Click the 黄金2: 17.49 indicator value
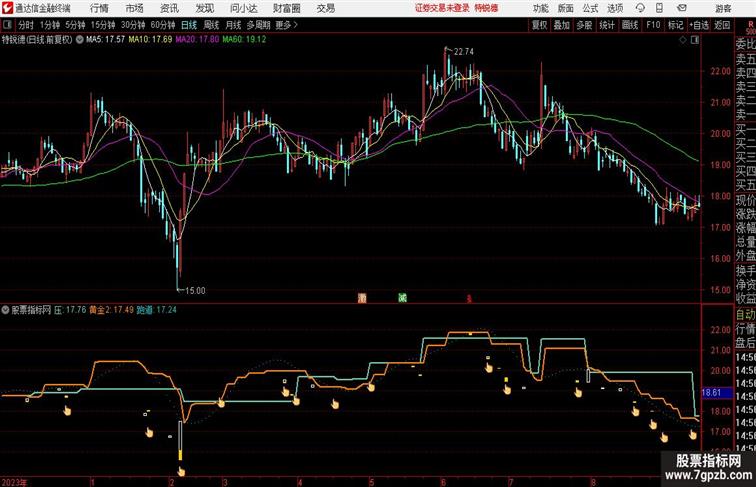The height and width of the screenshot is (487, 756). [x=111, y=310]
